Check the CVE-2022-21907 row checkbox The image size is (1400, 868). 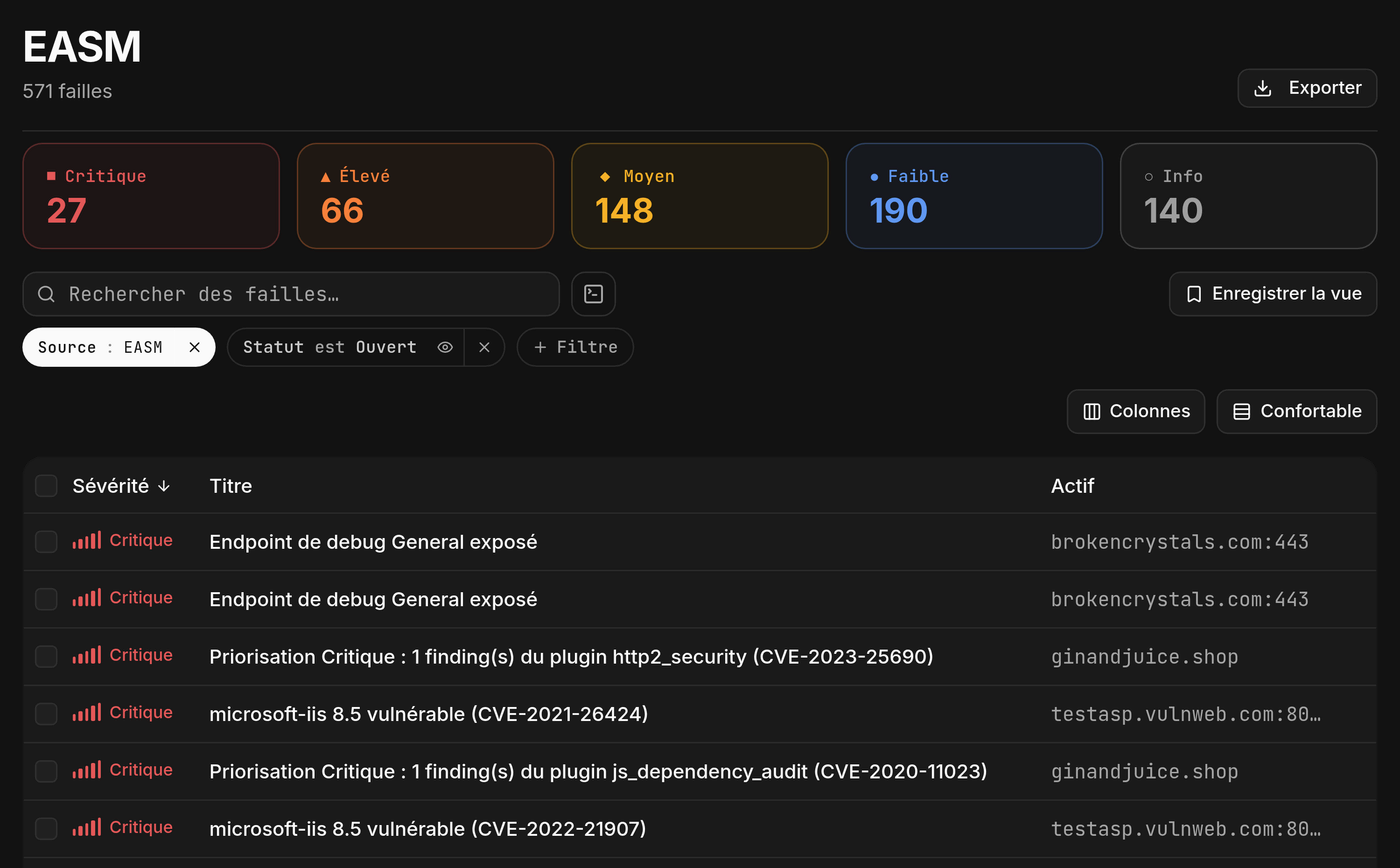[46, 829]
